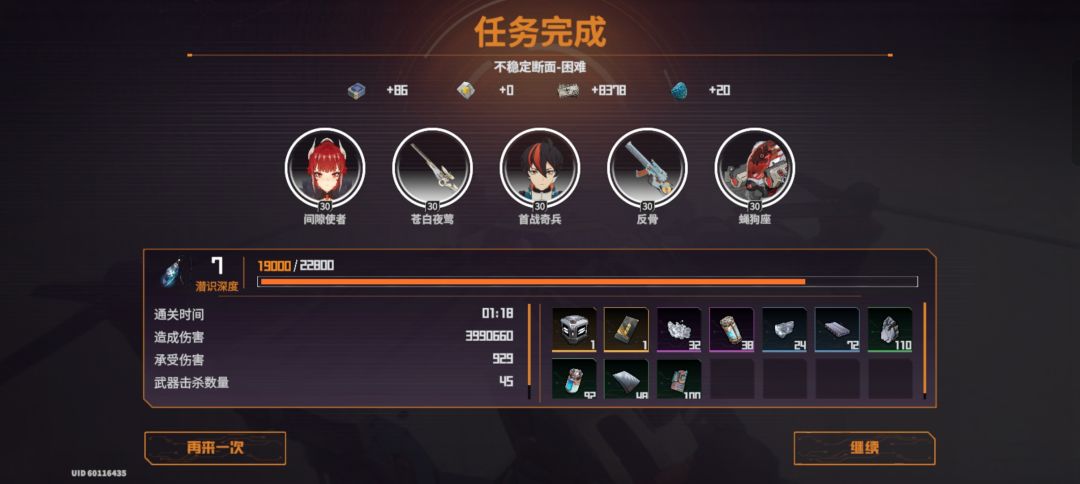Screen dimensions: 1080x484
Task: Click the yellow cube currency icon showing +0
Action: [x=466, y=90]
